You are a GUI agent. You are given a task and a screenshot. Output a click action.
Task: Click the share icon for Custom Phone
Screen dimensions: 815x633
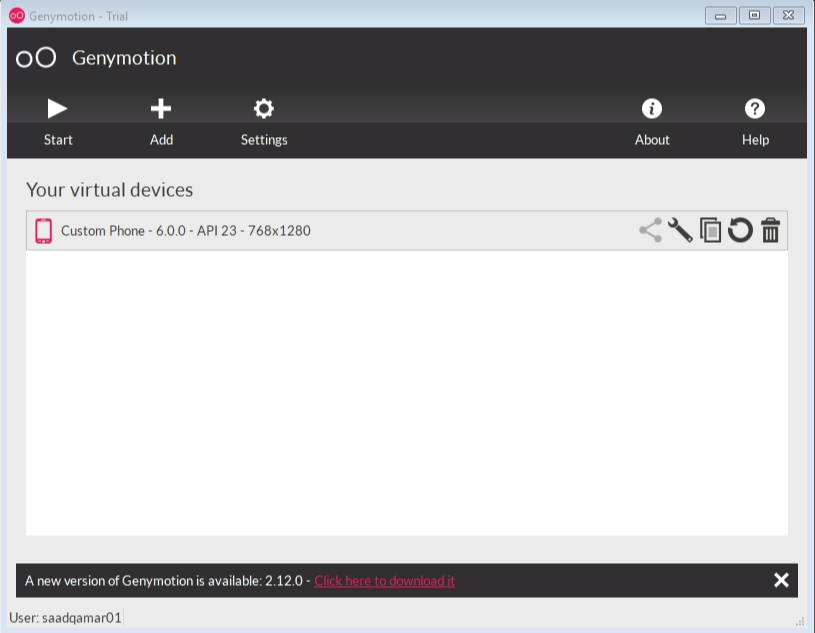pyautogui.click(x=650, y=230)
